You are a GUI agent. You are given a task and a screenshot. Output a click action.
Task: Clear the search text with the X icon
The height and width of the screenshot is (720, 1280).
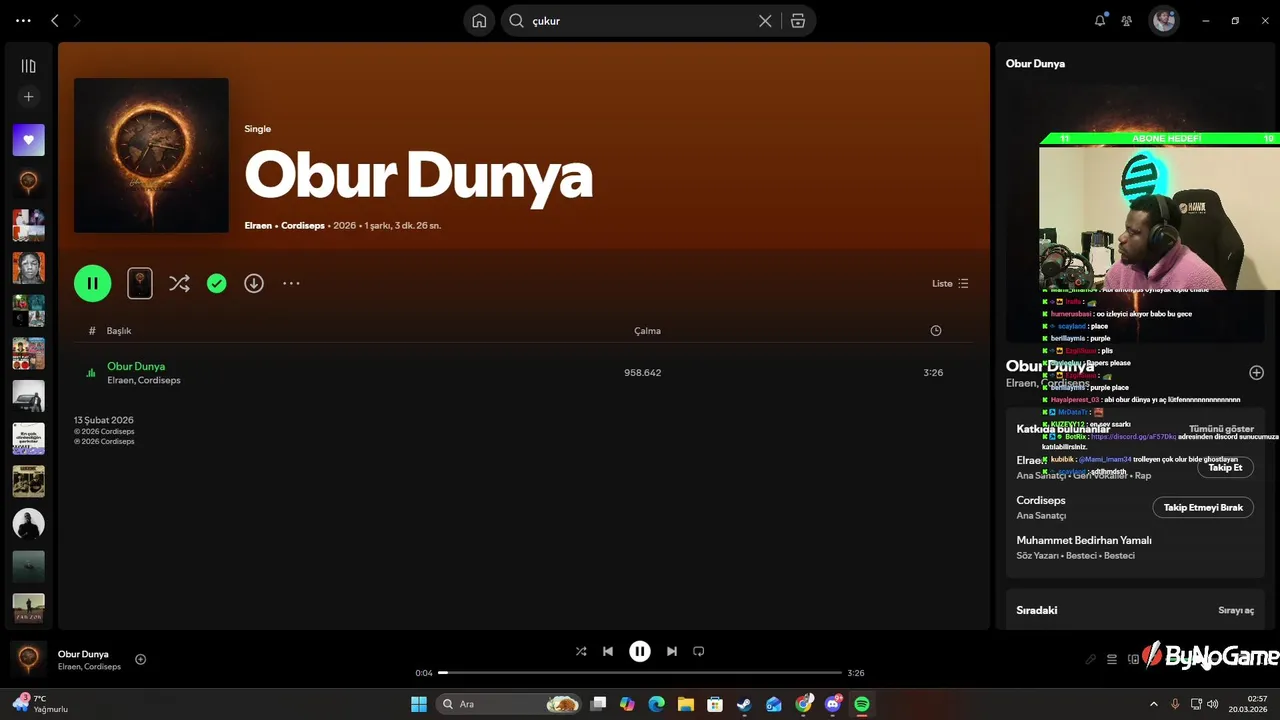pos(765,21)
